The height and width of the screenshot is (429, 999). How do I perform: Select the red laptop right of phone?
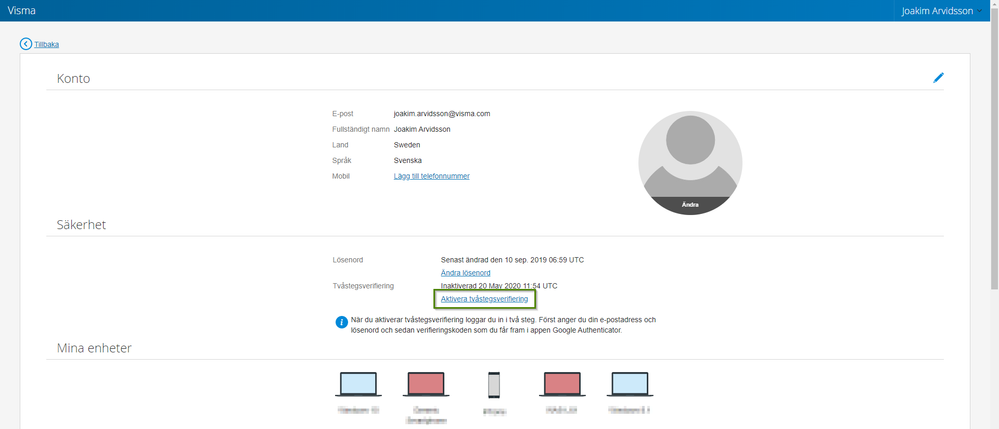tap(563, 384)
